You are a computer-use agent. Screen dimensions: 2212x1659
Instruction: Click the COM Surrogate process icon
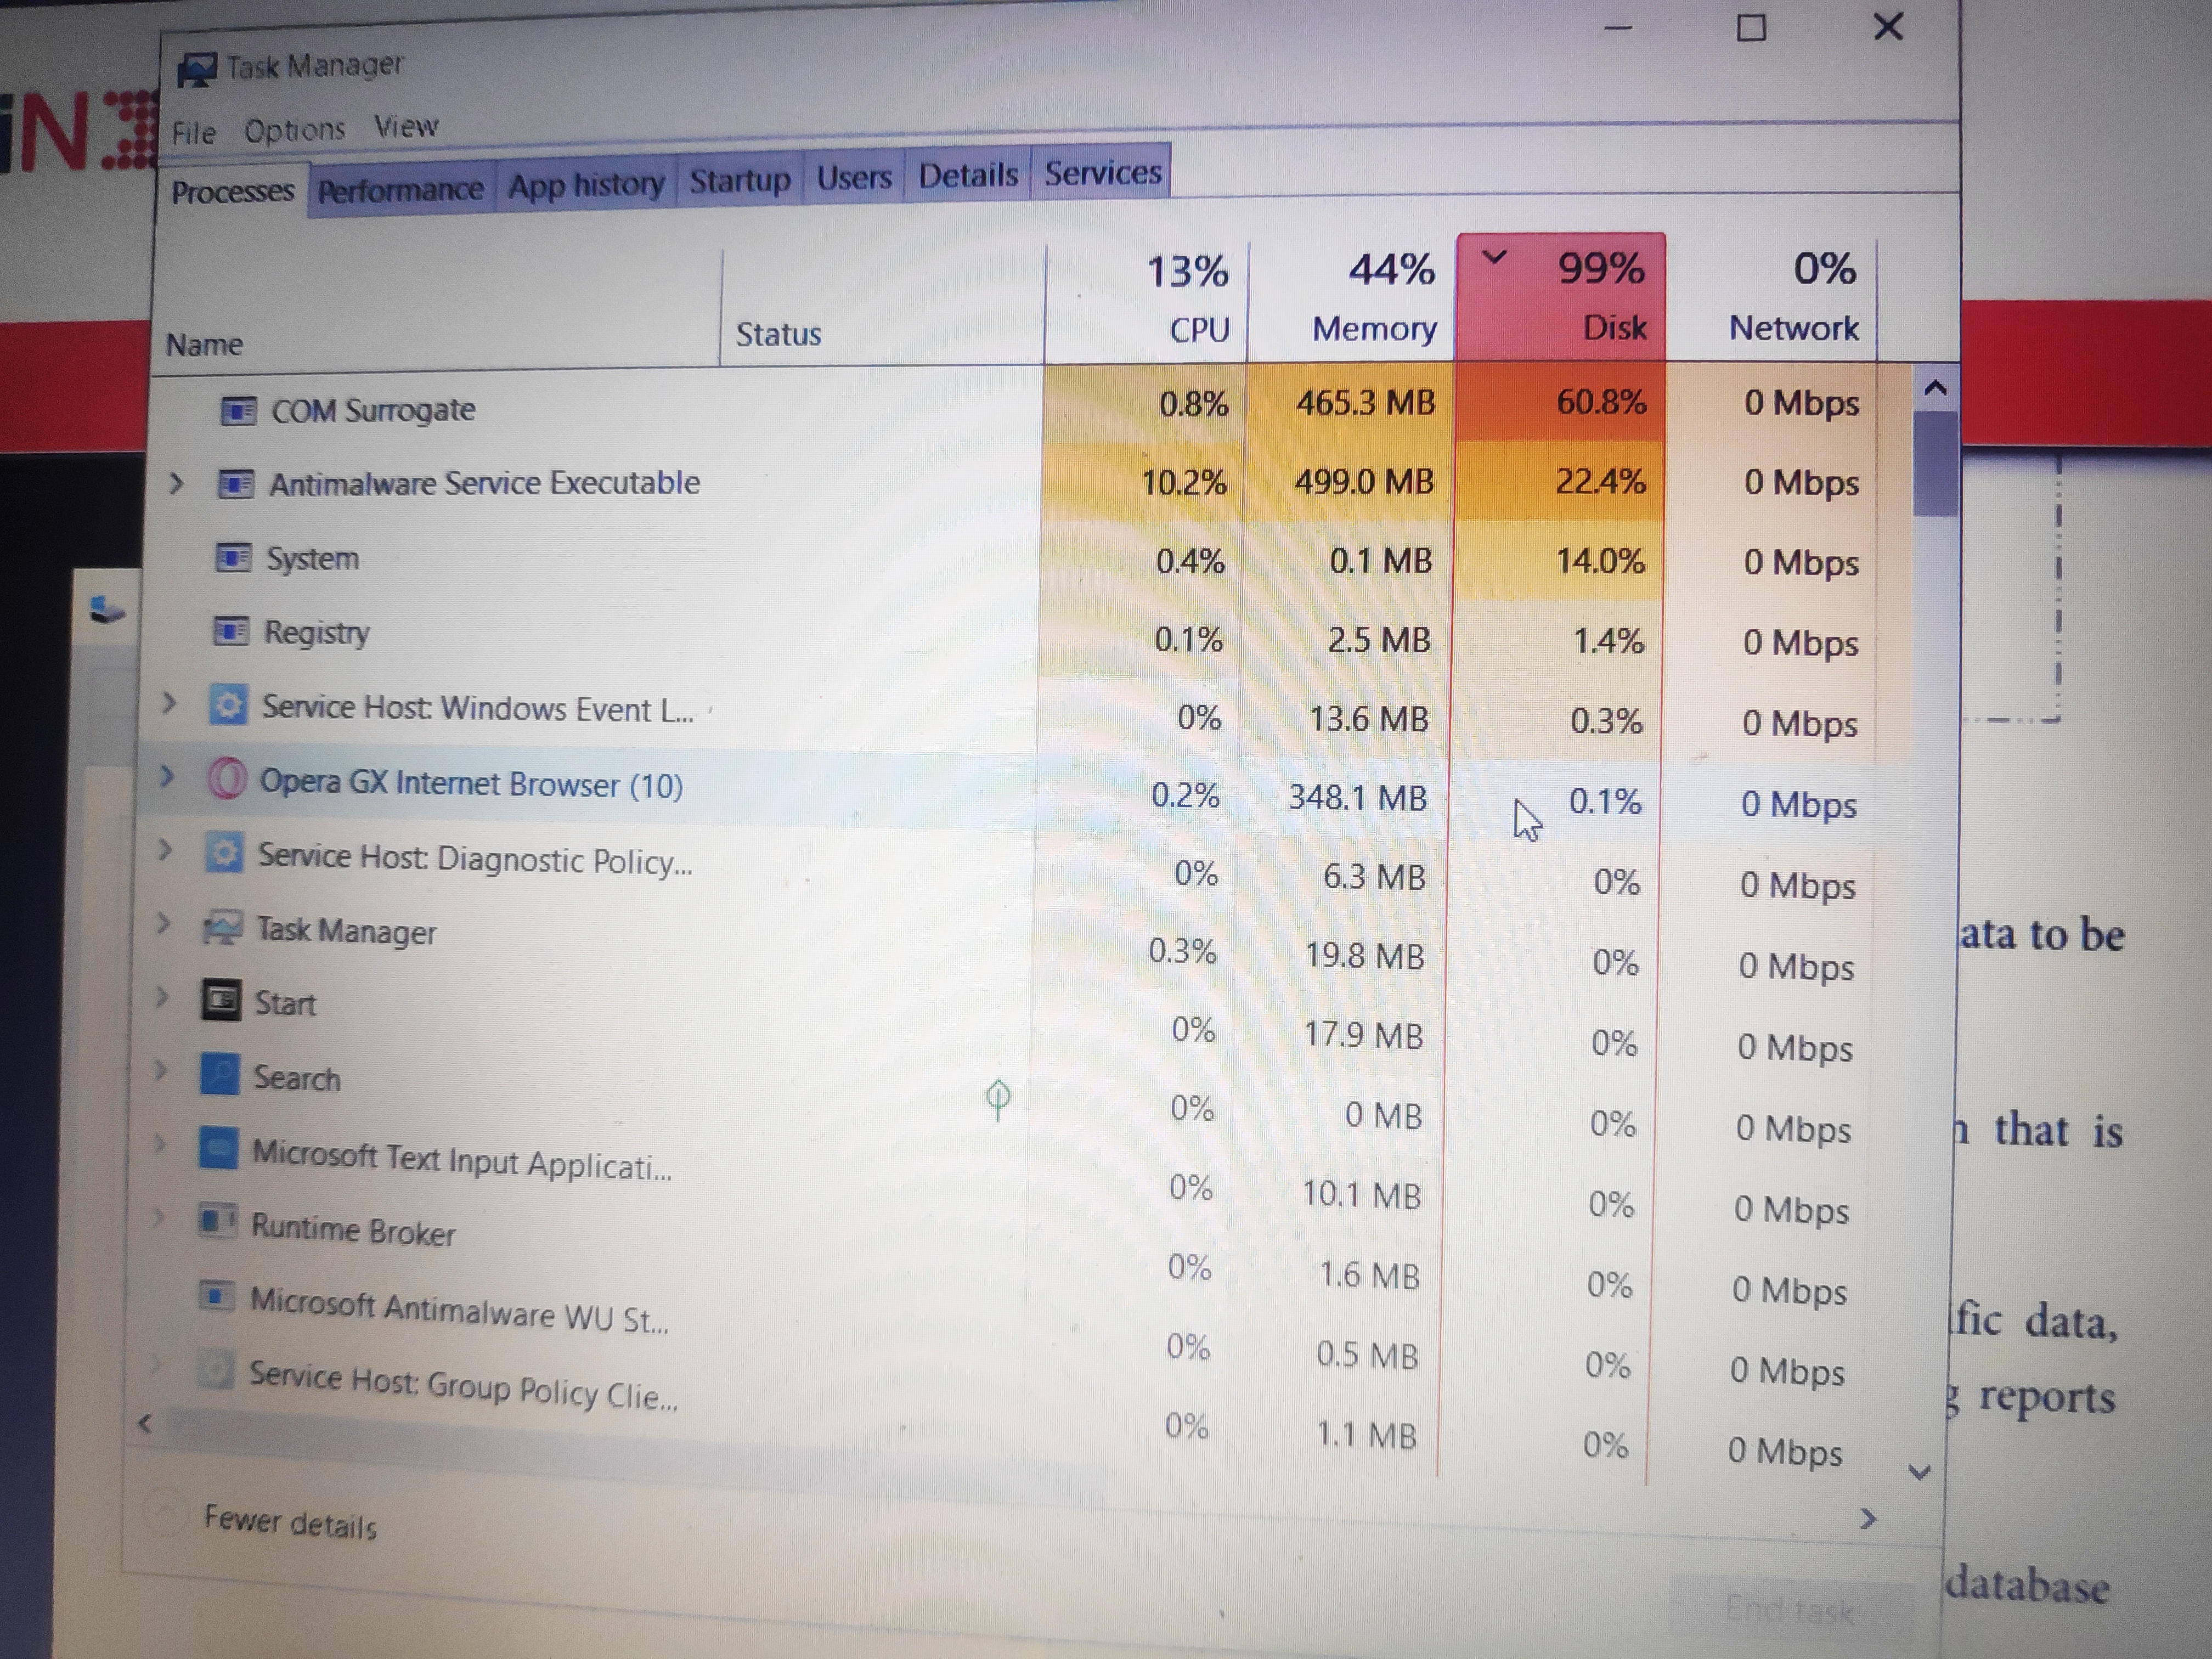pos(238,411)
